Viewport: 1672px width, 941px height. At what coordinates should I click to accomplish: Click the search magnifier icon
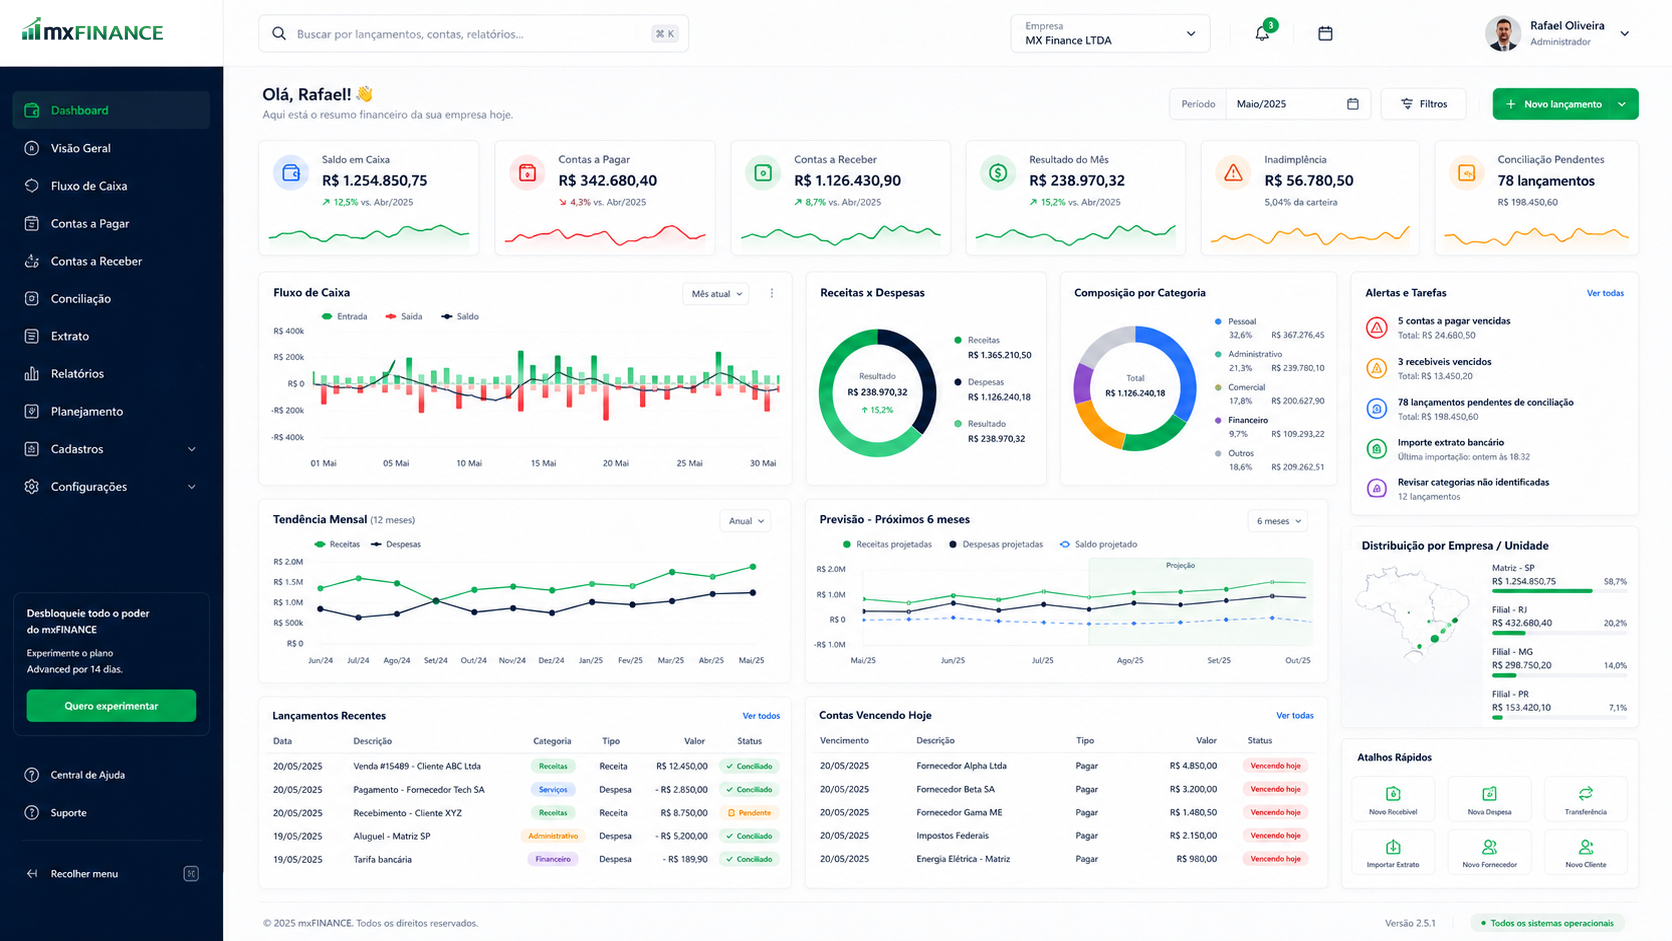tap(279, 34)
